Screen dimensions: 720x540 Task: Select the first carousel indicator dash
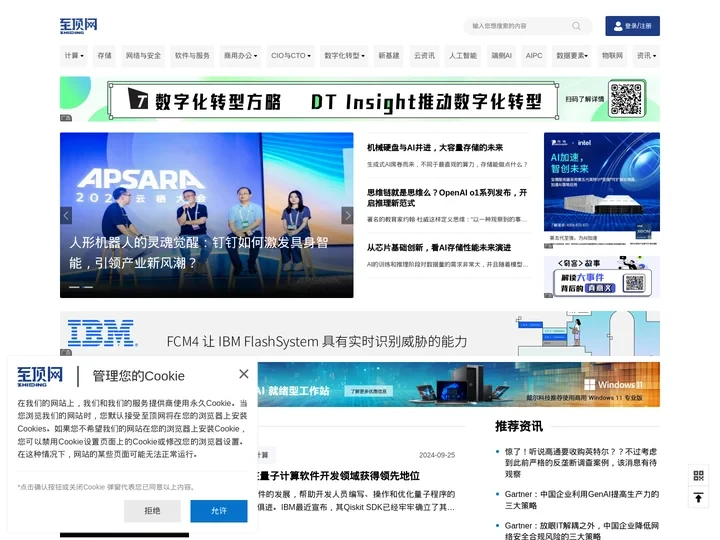coord(74,287)
